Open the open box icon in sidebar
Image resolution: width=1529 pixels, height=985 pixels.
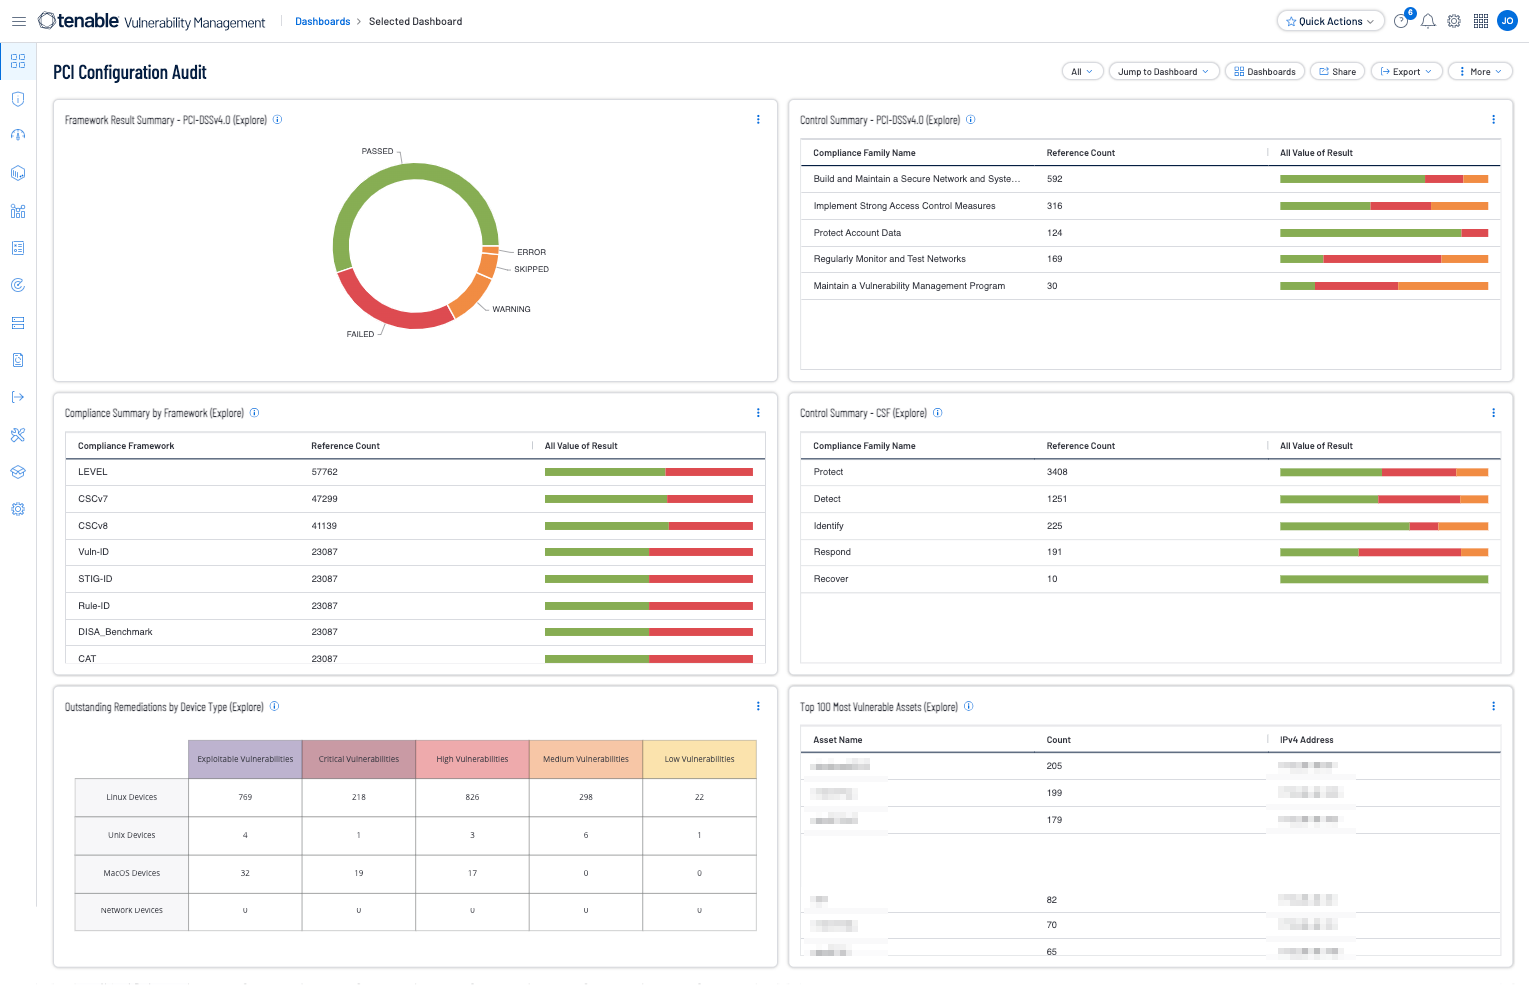(x=18, y=472)
